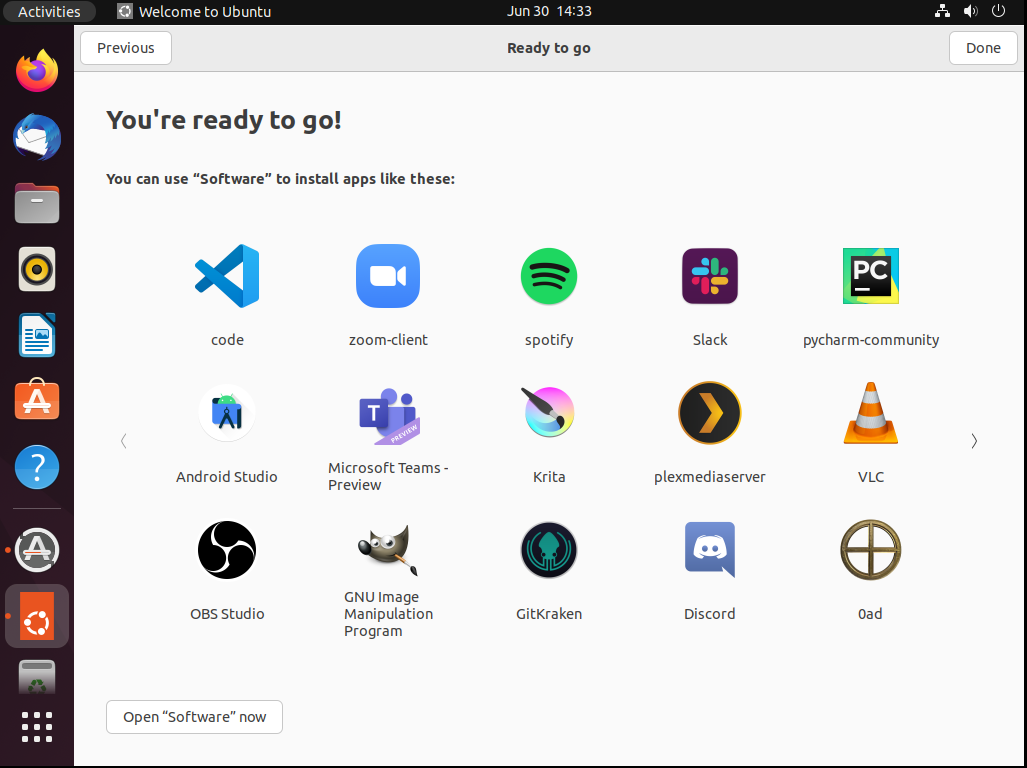
Task: Open the clock and calendar menu
Action: click(549, 12)
